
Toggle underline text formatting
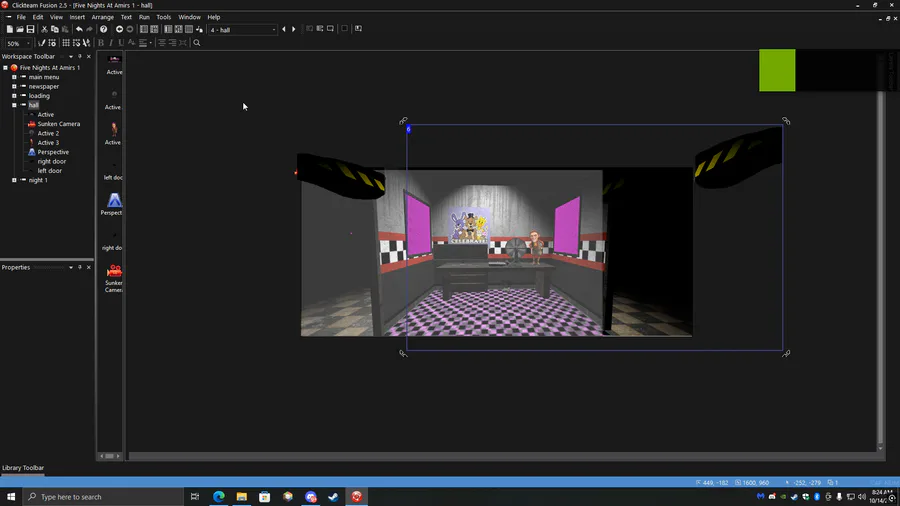[x=121, y=43]
